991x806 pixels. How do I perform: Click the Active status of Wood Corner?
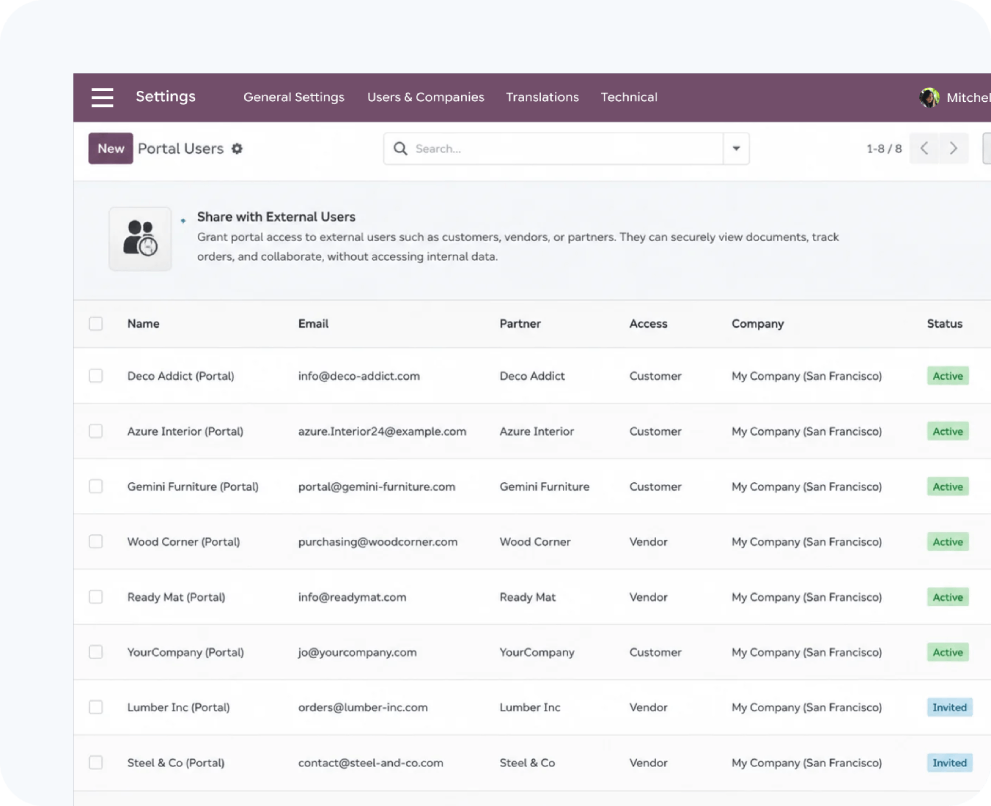948,542
